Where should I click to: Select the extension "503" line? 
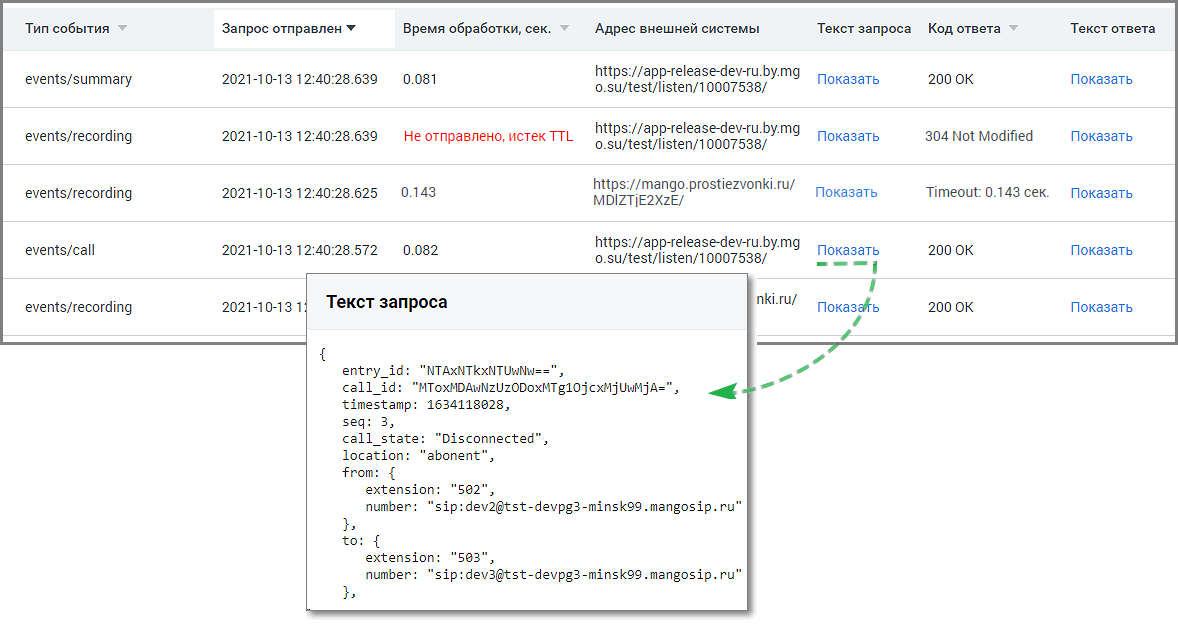pyautogui.click(x=430, y=558)
